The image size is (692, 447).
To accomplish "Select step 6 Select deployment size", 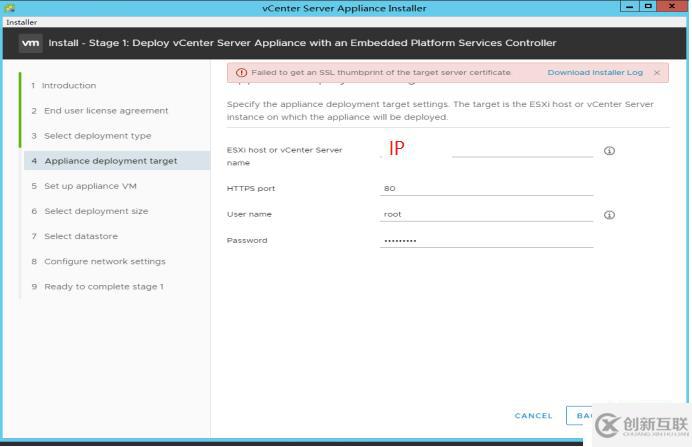I will click(90, 211).
